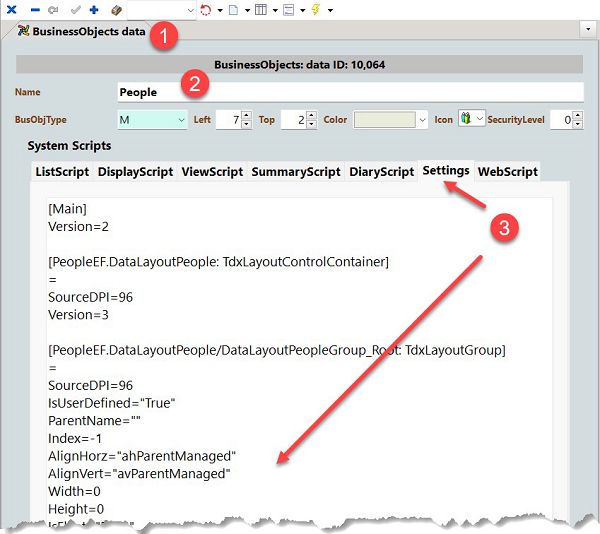Decrease the Left value with down arrow
The width and height of the screenshot is (600, 534).
[x=247, y=124]
